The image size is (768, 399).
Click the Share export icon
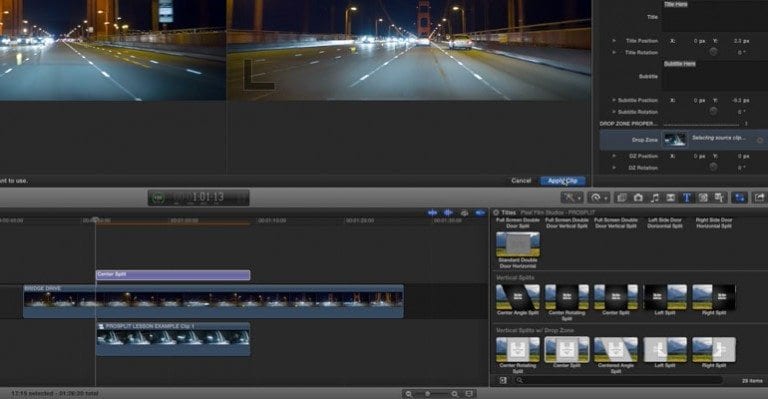(x=759, y=197)
